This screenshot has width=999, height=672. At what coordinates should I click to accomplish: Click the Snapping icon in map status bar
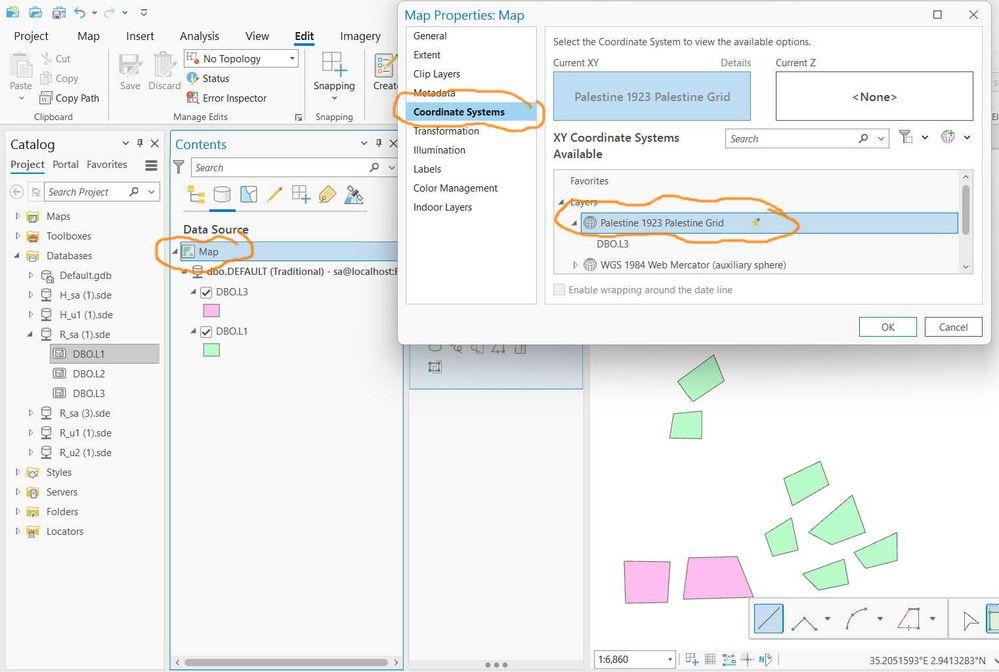(691, 659)
